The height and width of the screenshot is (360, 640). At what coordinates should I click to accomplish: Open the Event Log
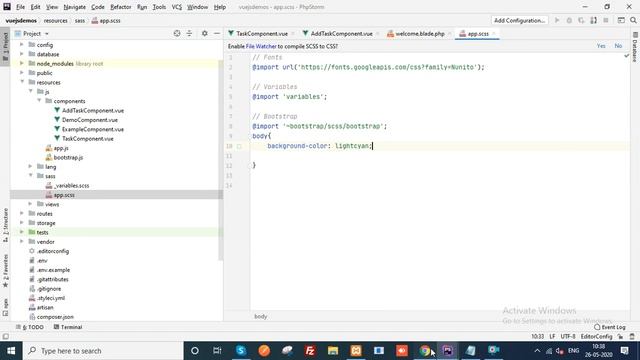pyautogui.click(x=610, y=327)
